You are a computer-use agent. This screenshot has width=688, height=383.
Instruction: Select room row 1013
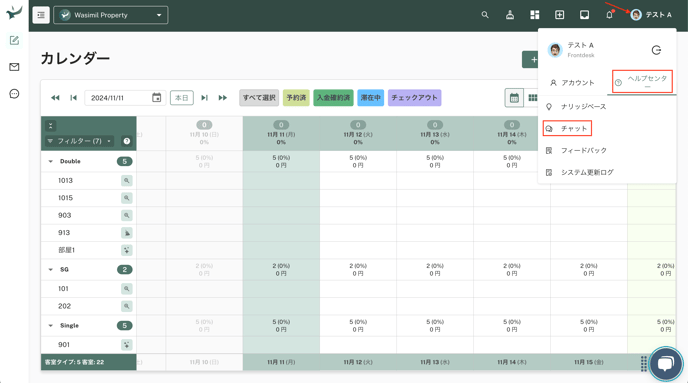(89, 180)
